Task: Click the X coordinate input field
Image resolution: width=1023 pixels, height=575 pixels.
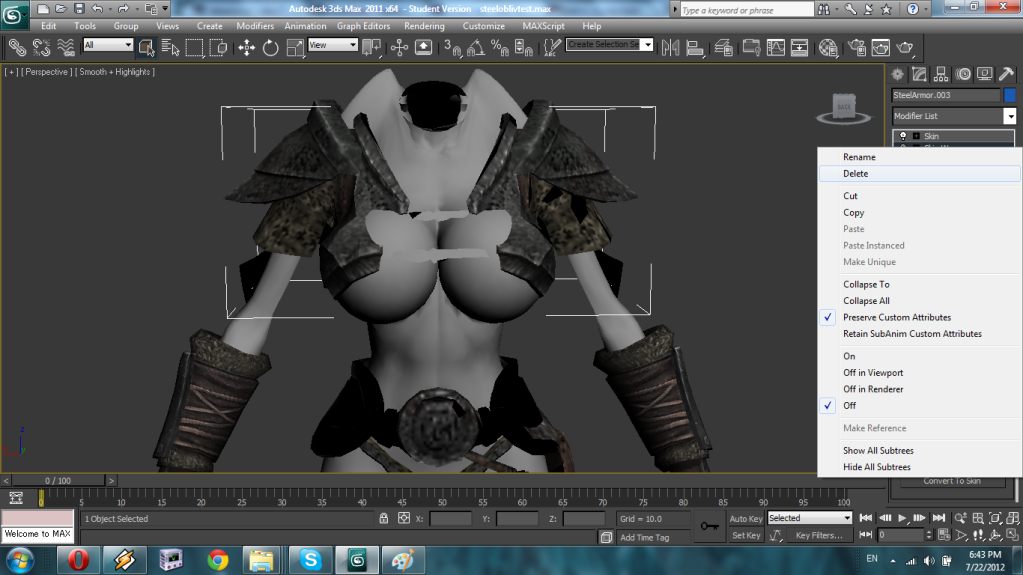Action: click(x=451, y=519)
